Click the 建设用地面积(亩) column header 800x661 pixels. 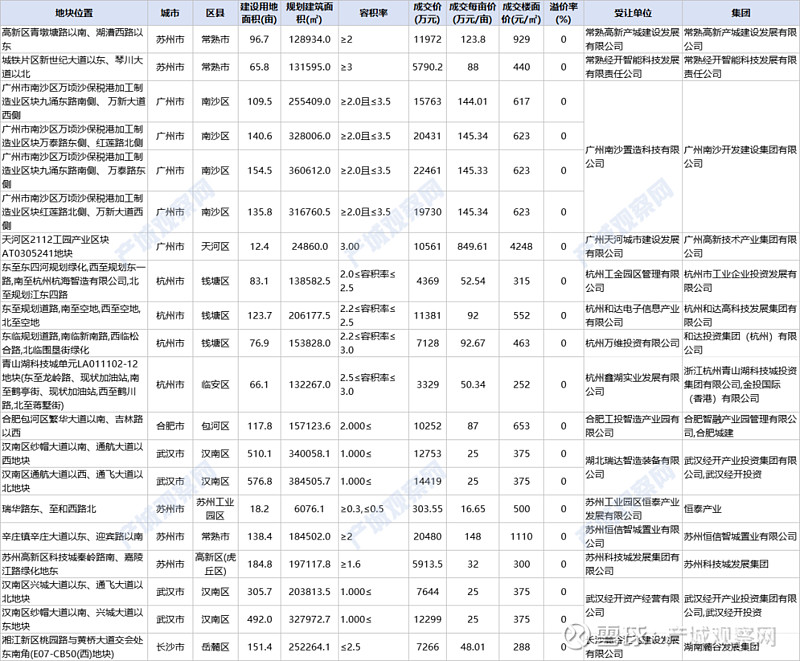click(259, 13)
